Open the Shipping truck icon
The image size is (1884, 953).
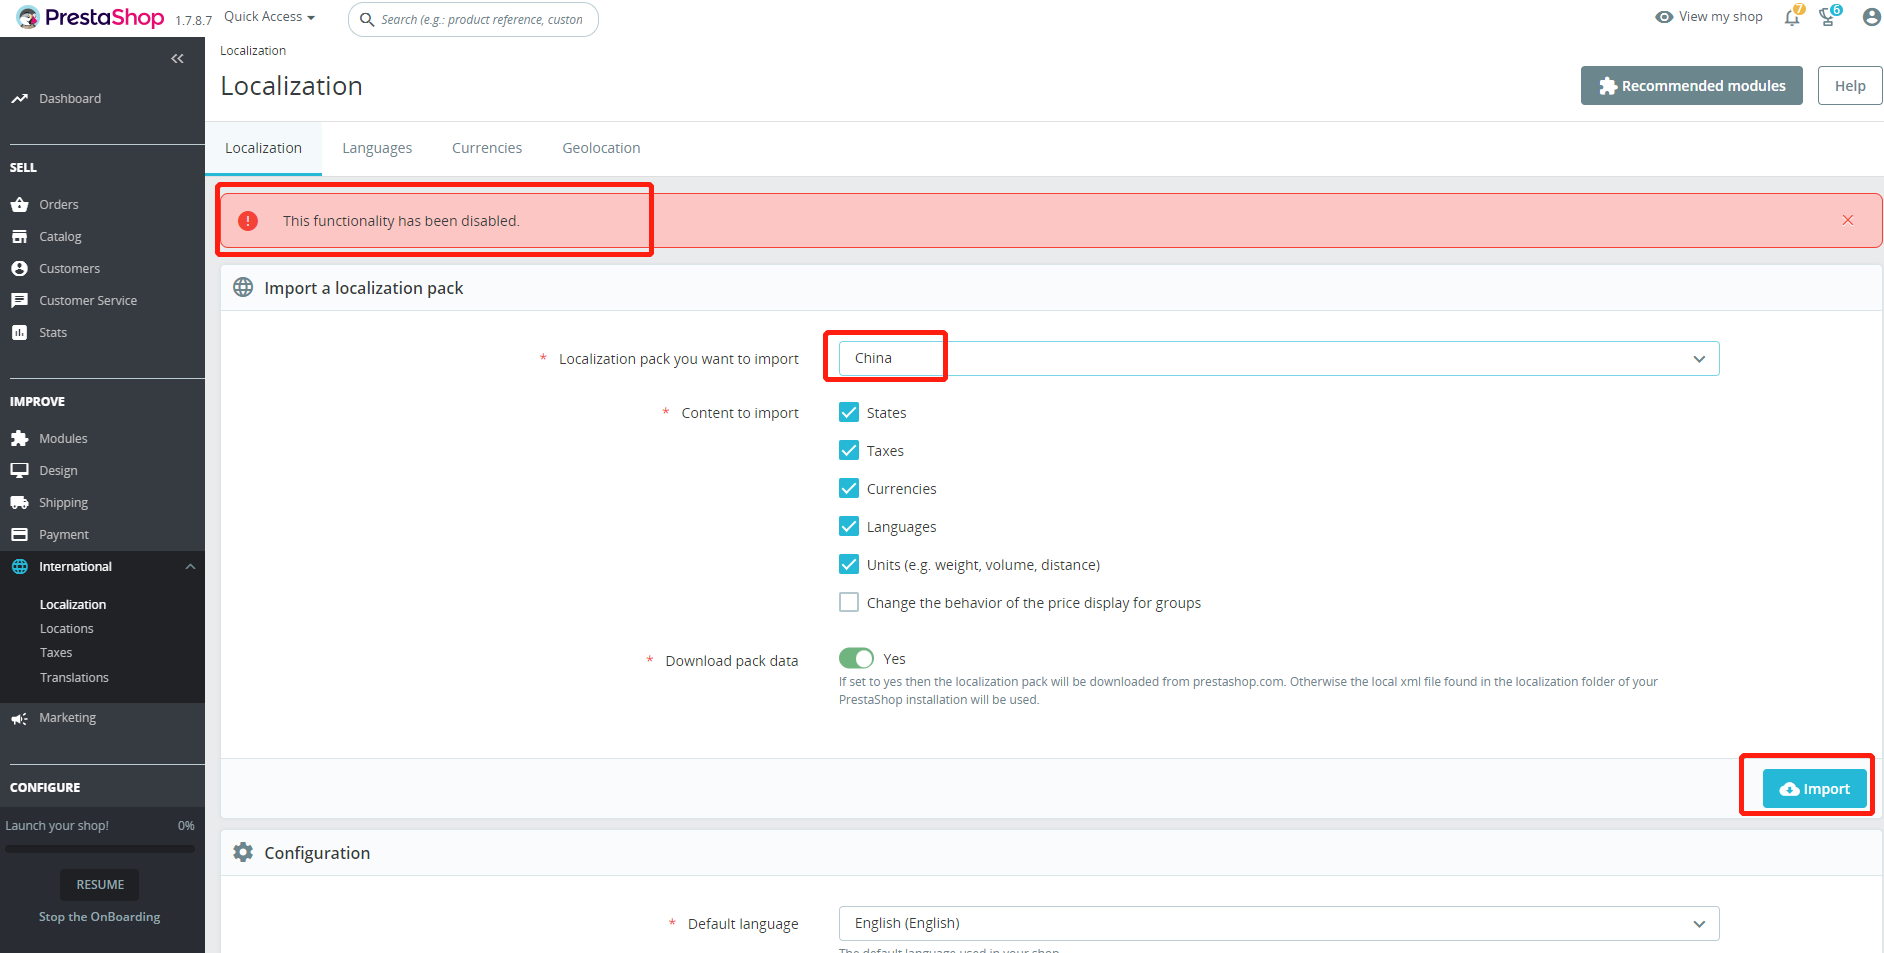tap(19, 502)
